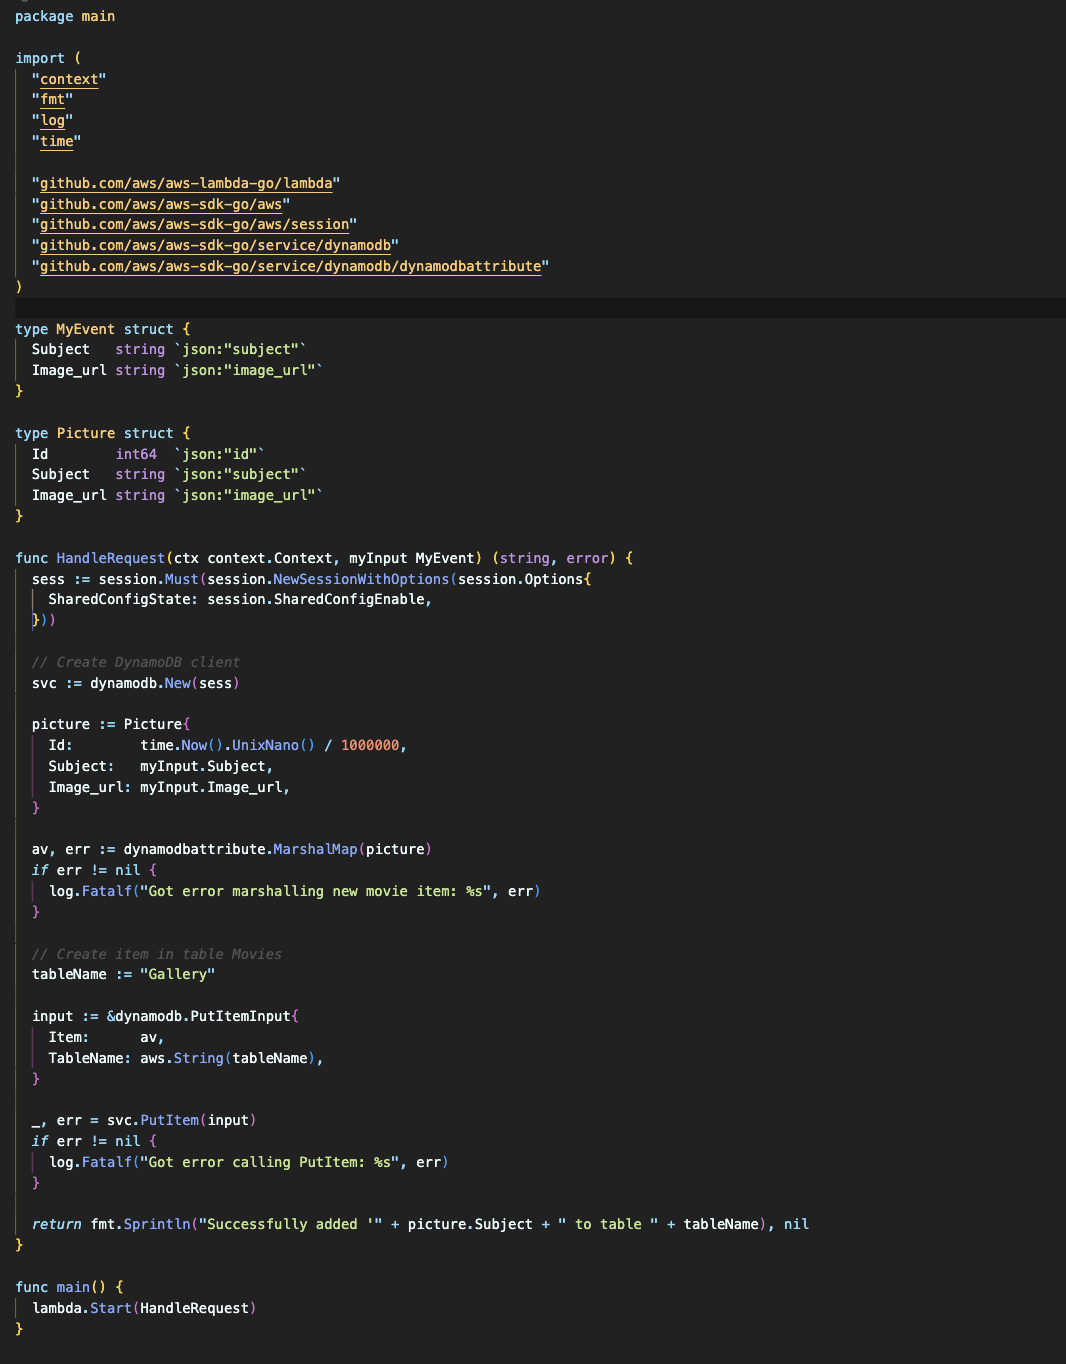This screenshot has width=1066, height=1364.
Task: Open the import link ending in service/dynamodb
Action: pos(215,246)
